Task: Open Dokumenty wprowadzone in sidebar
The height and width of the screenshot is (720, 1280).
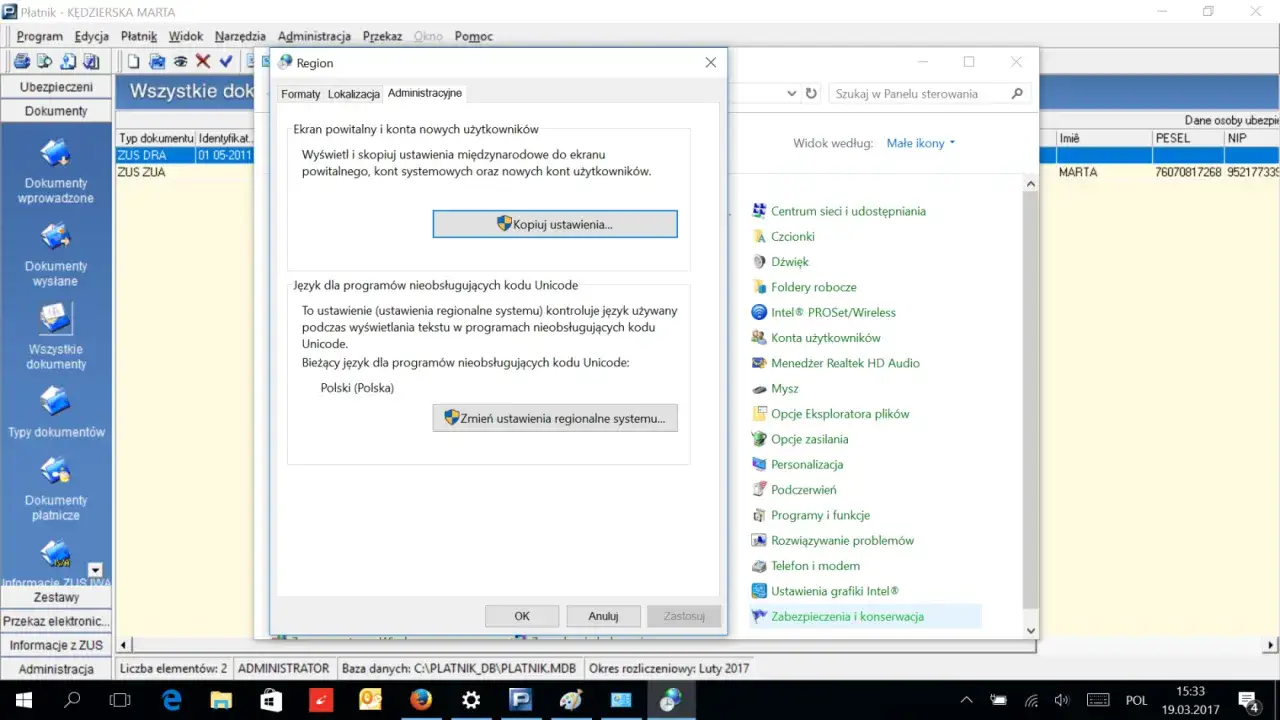Action: pos(56,171)
